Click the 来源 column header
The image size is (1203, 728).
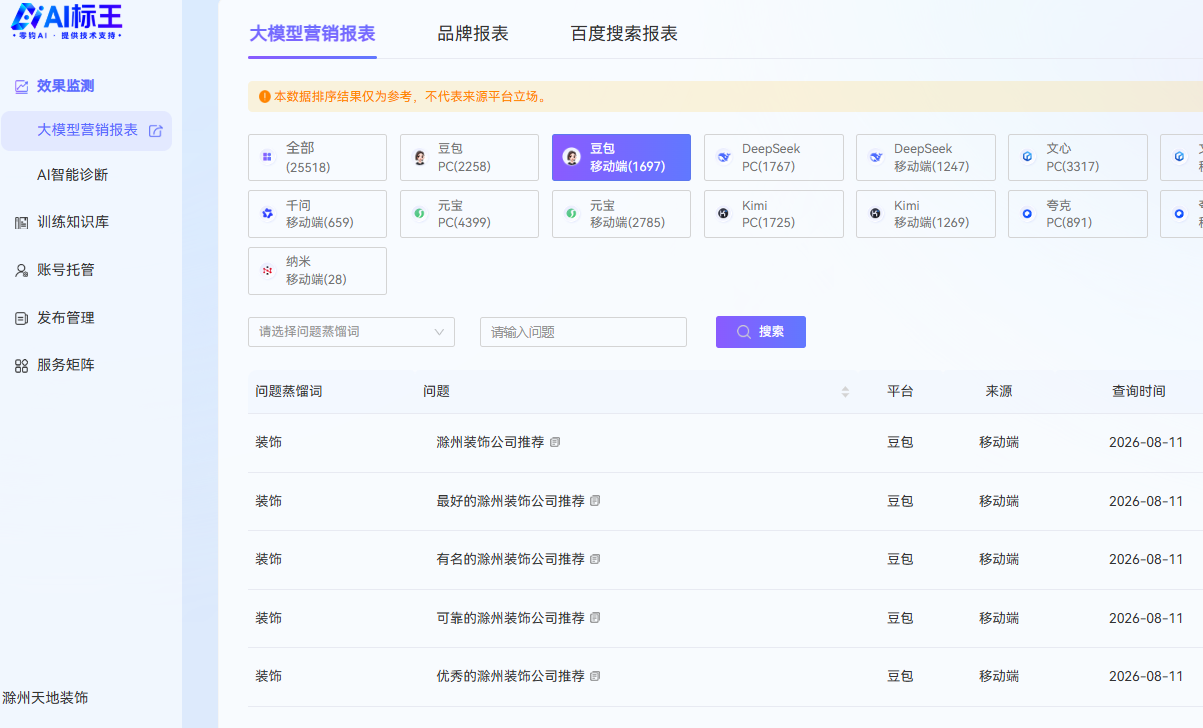(x=999, y=392)
